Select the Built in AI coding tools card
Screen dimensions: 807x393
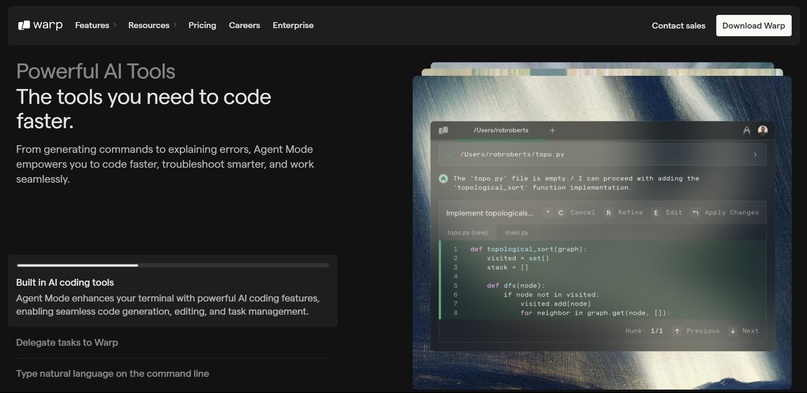[x=173, y=291]
